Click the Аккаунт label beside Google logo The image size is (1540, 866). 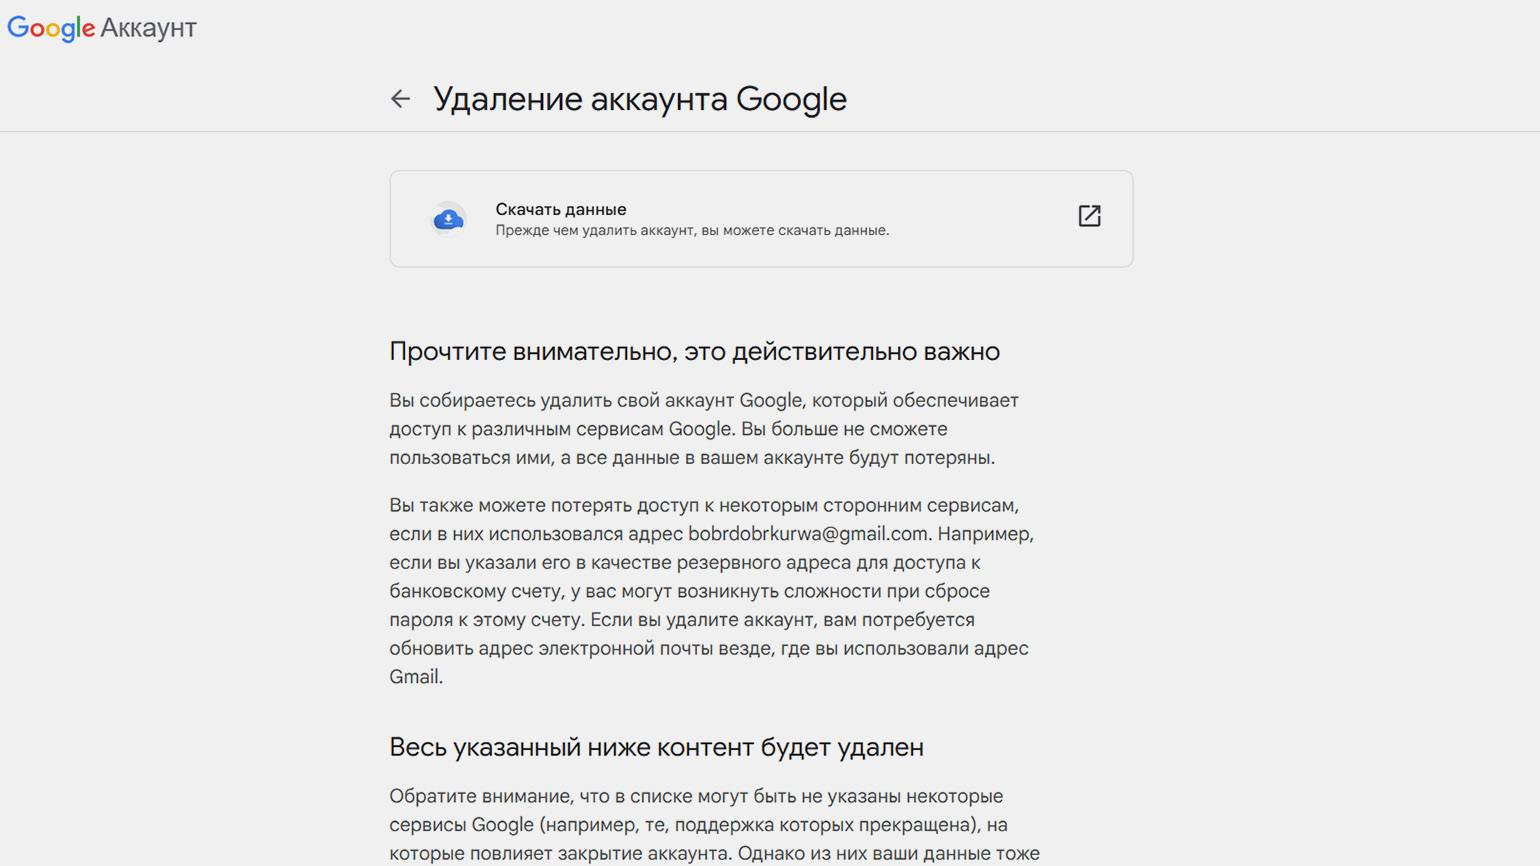pyautogui.click(x=148, y=28)
